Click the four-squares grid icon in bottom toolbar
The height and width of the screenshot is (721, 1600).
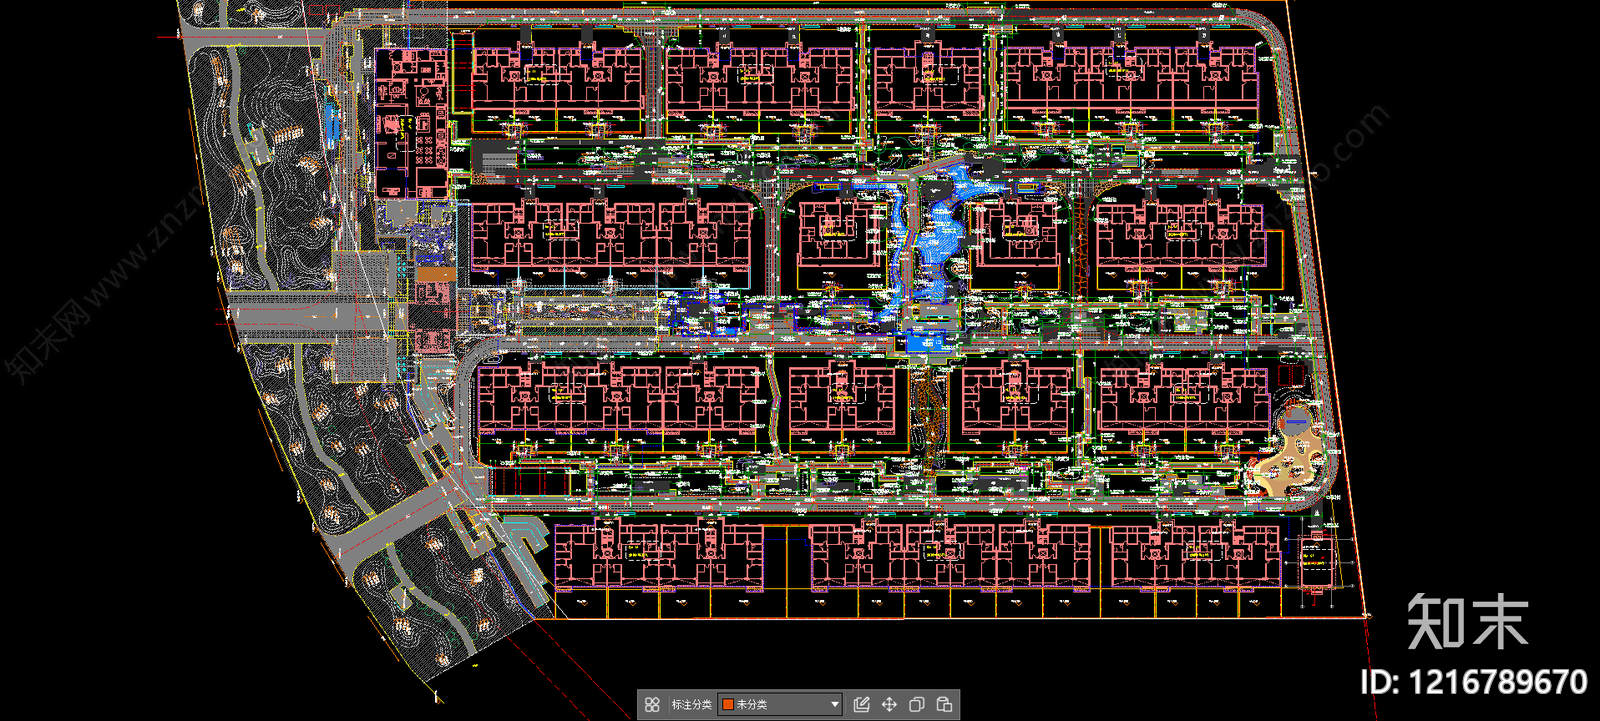[x=652, y=705]
